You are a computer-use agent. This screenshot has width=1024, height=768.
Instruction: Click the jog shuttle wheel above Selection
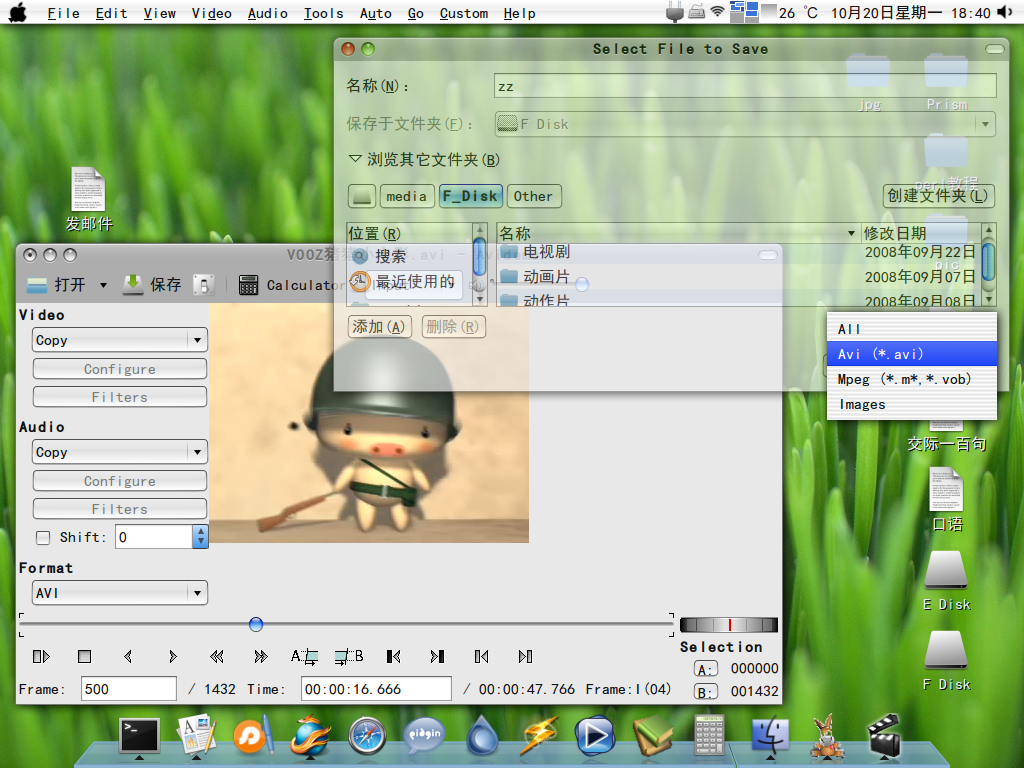(x=729, y=625)
